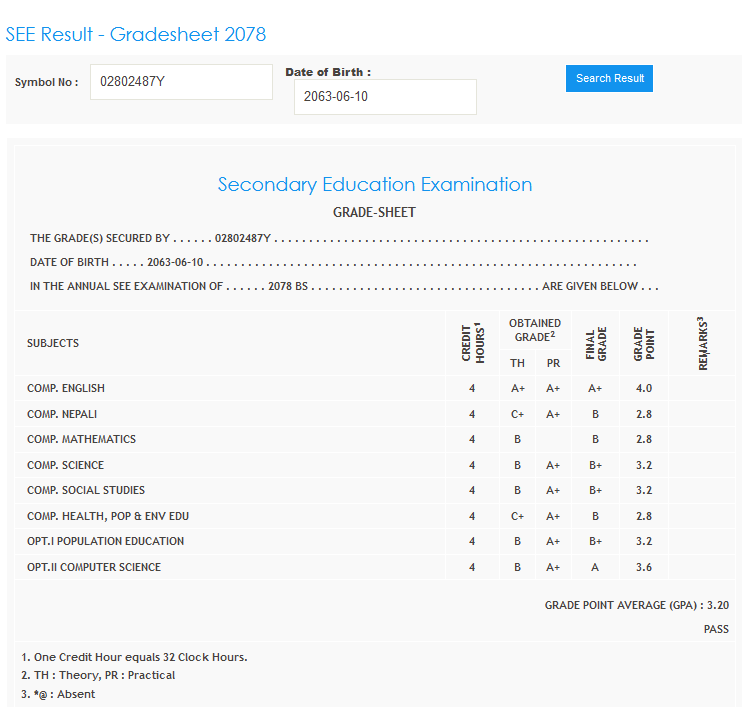
Task: Click the Date of Birth input field
Action: point(384,97)
